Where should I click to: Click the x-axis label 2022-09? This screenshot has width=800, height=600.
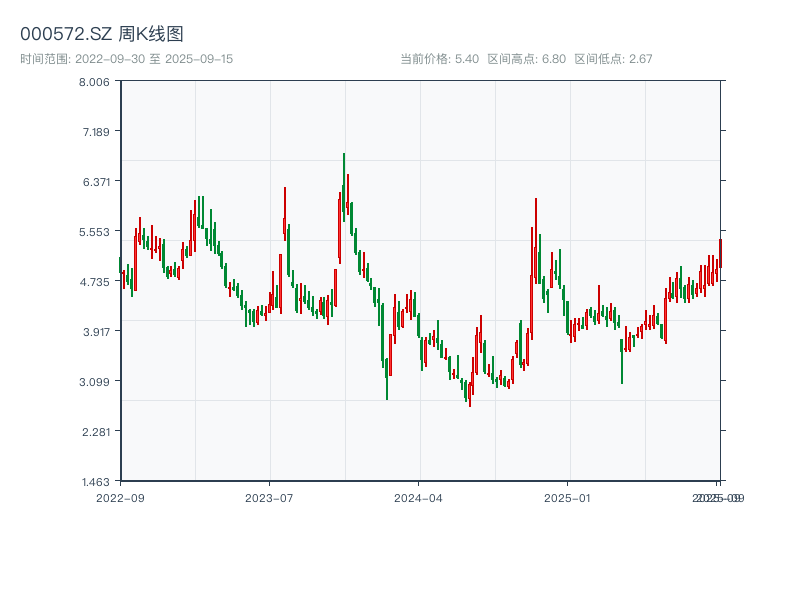[x=120, y=498]
